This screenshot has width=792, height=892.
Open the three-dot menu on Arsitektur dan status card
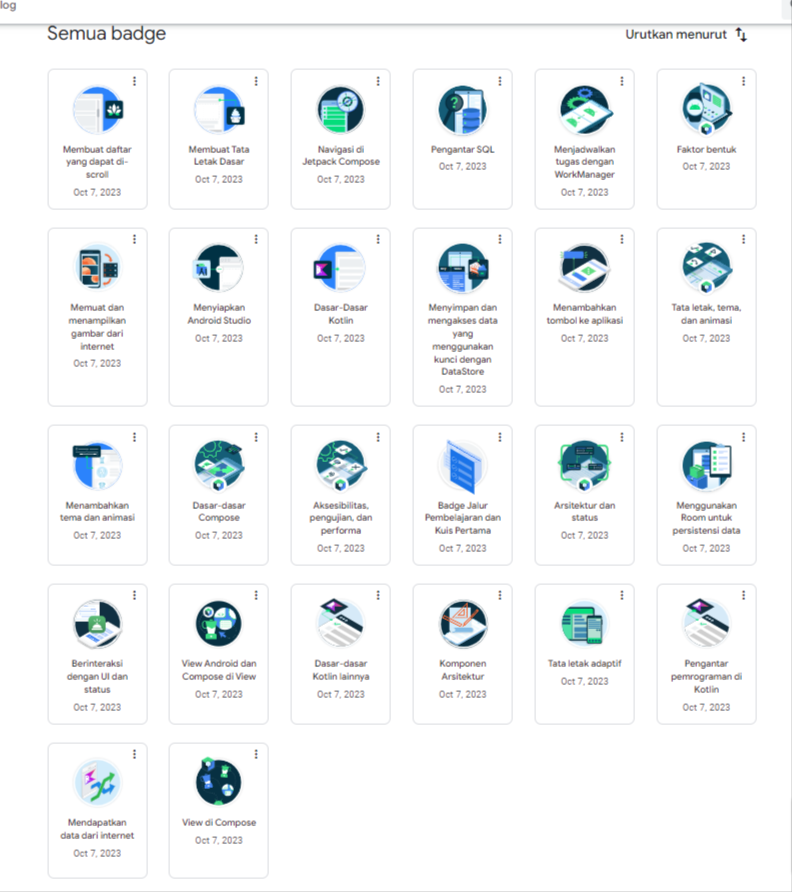pos(622,437)
